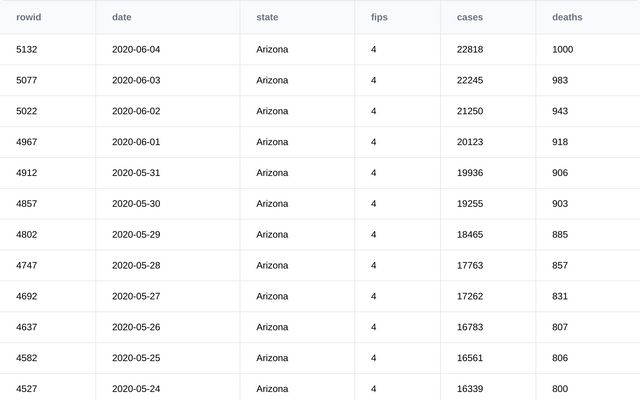The height and width of the screenshot is (400, 640).
Task: Click deaths value 918
Action: coord(560,142)
